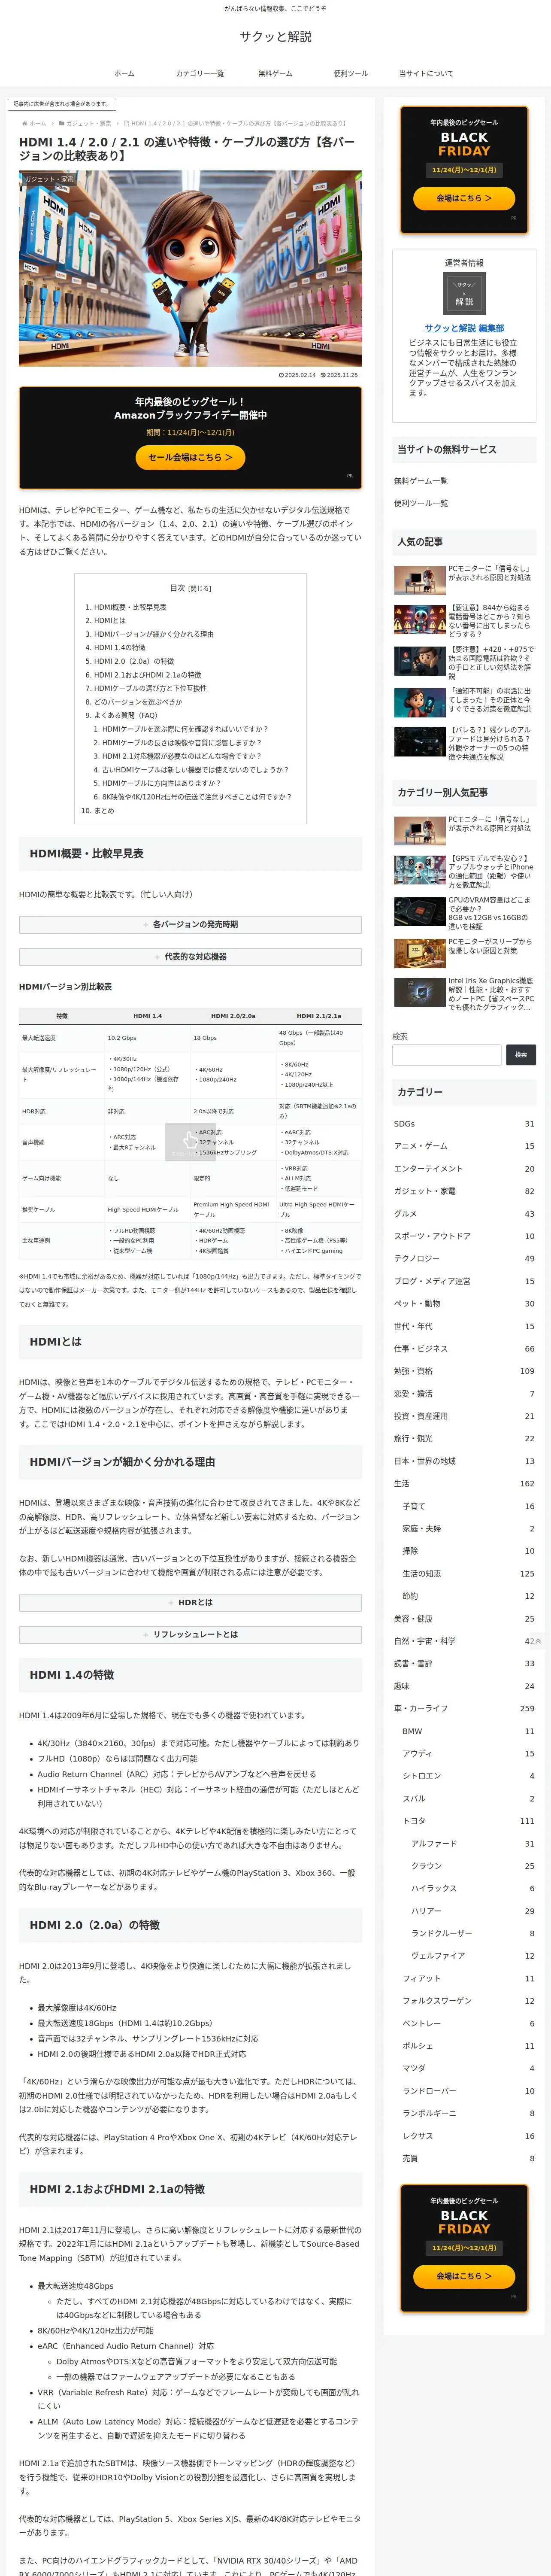Viewport: 551px width, 2576px height.
Task: Expand the HDRとは accordion
Action: coord(190,1602)
